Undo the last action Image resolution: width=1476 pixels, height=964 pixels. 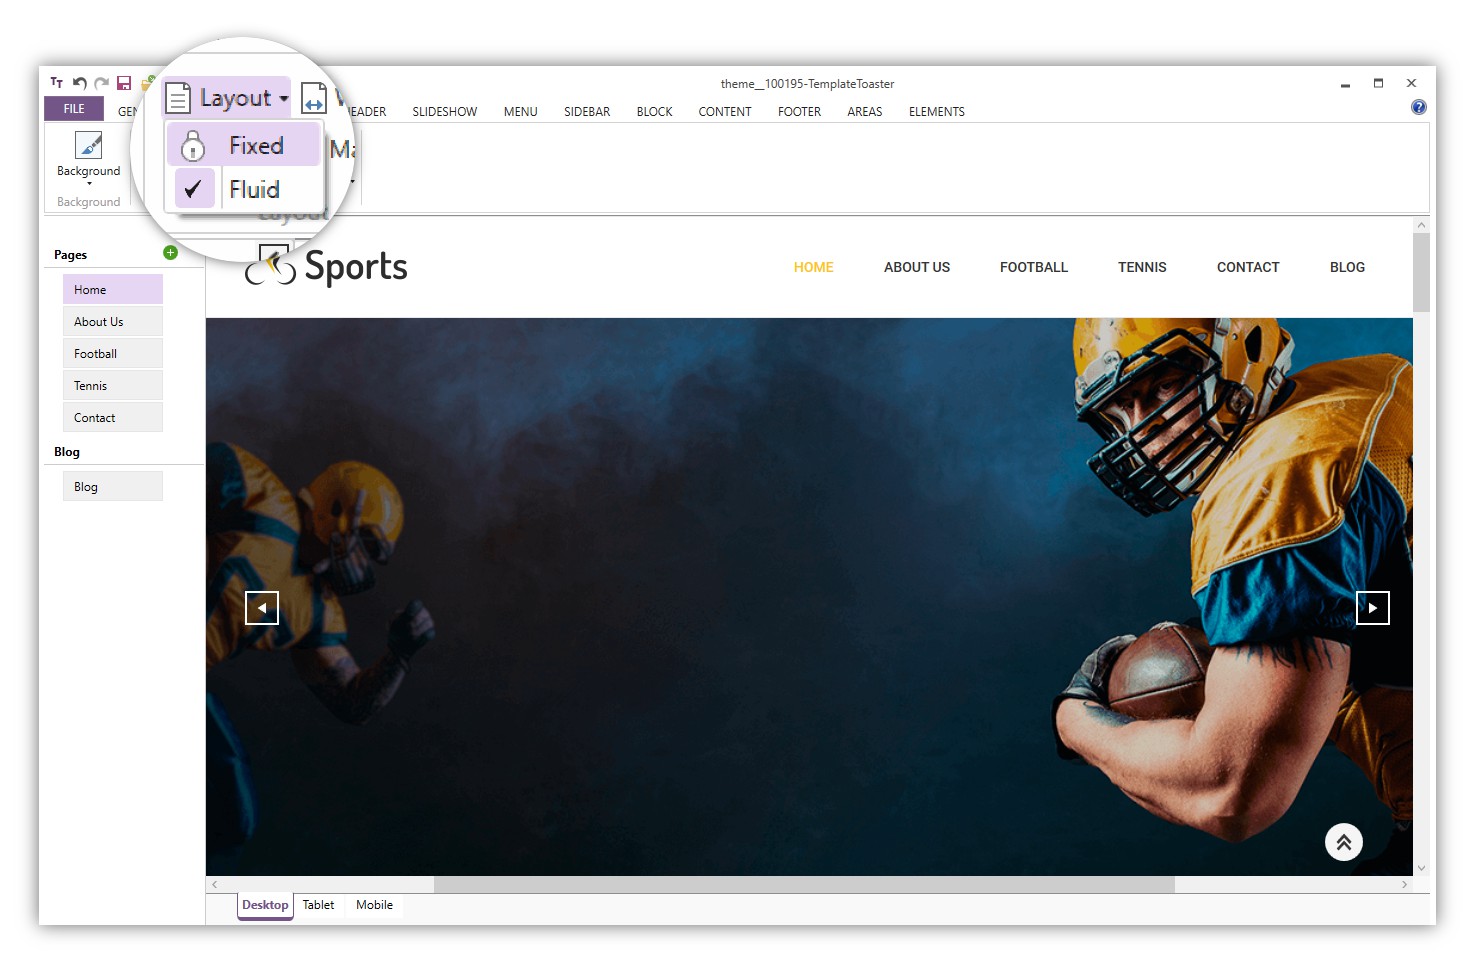coord(80,83)
